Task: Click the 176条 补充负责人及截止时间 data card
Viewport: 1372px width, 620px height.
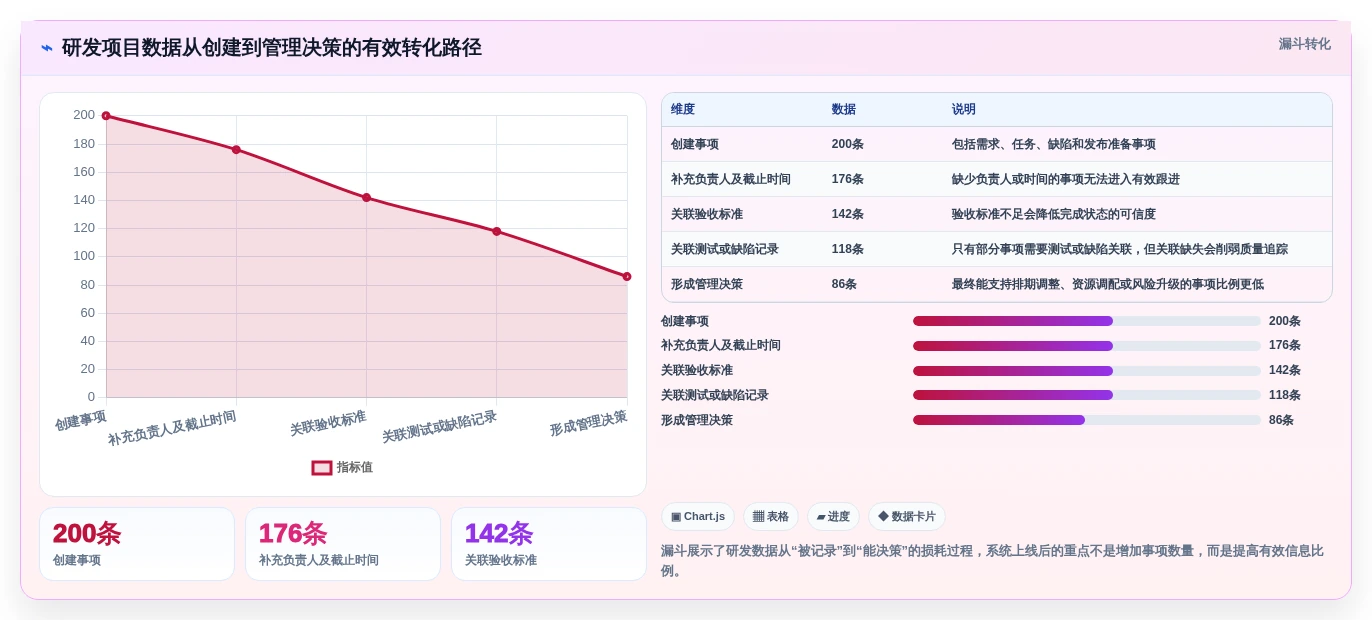Action: click(343, 544)
